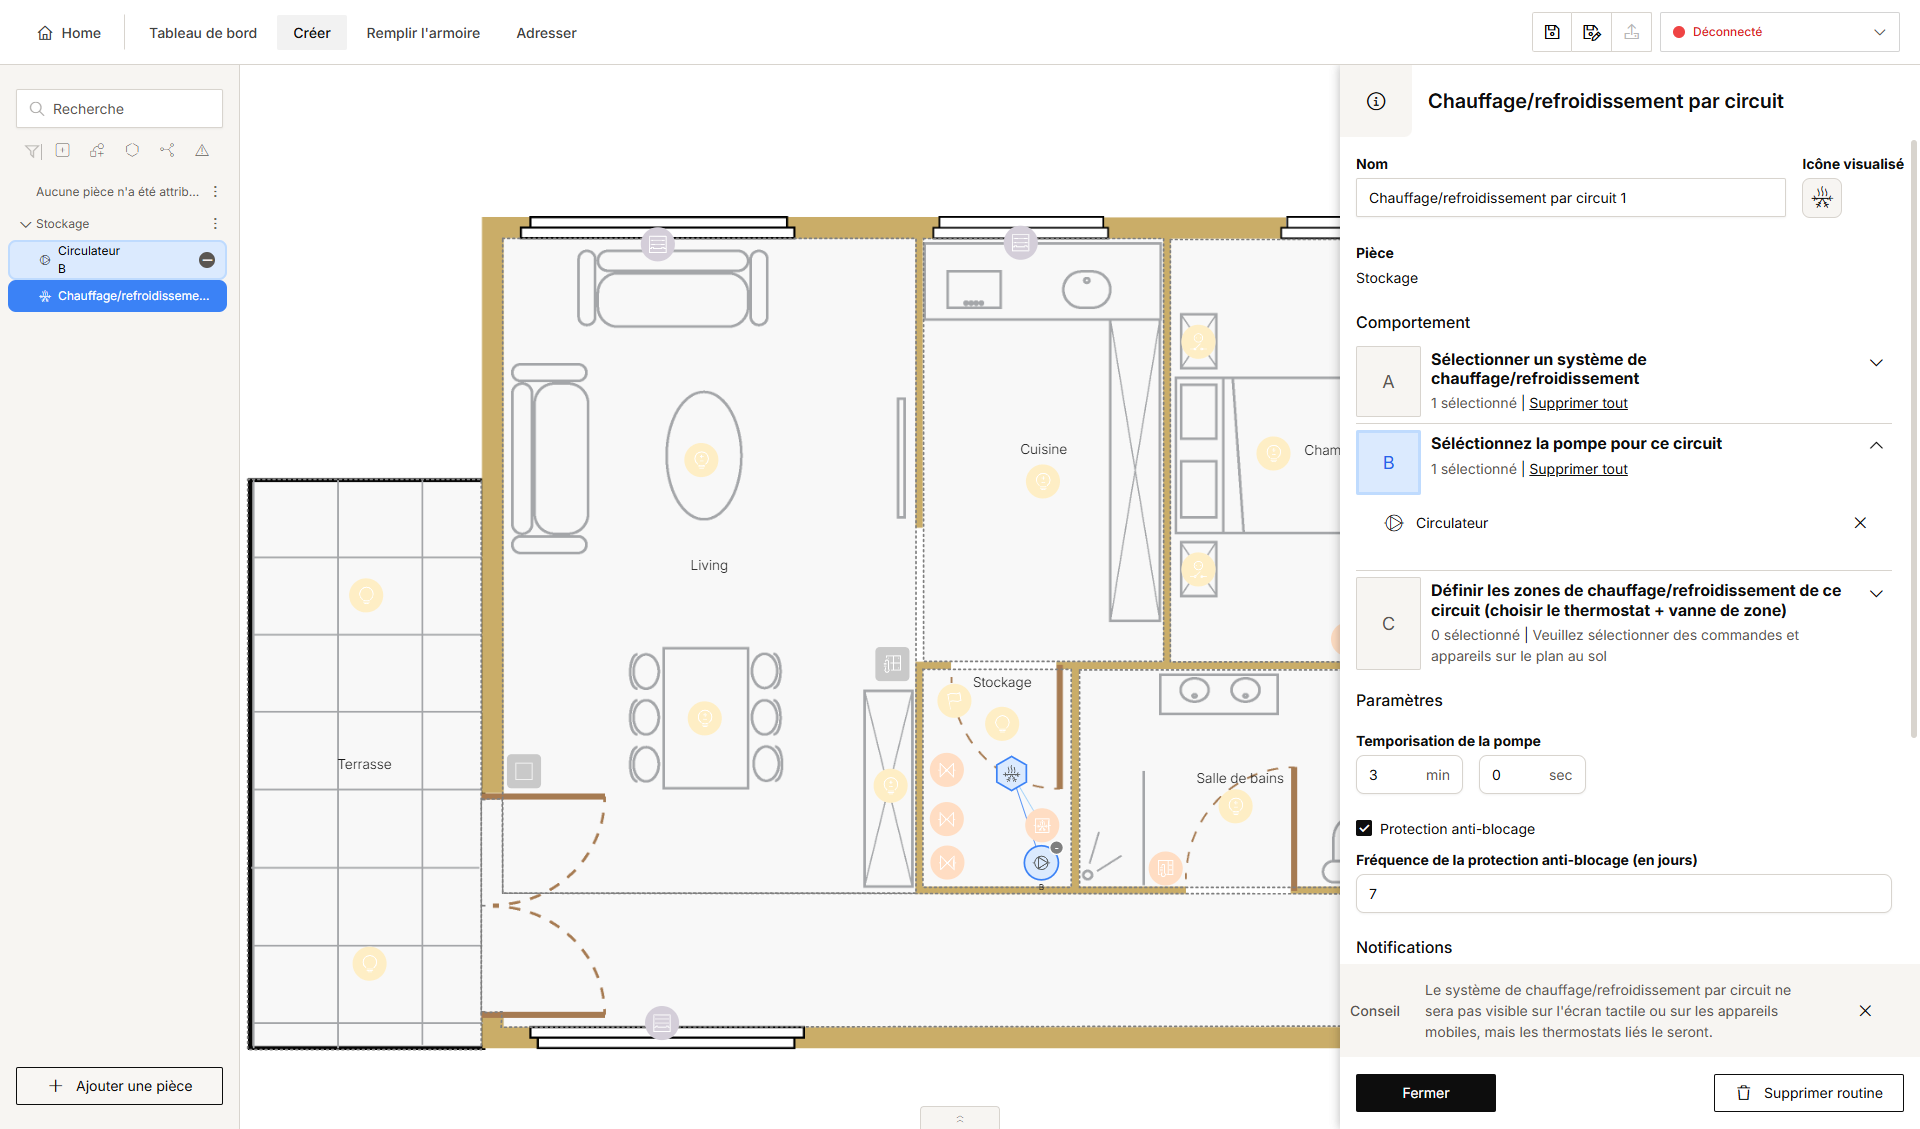1920x1129 pixels.
Task: Click the Recherche search field
Action: click(x=119, y=109)
